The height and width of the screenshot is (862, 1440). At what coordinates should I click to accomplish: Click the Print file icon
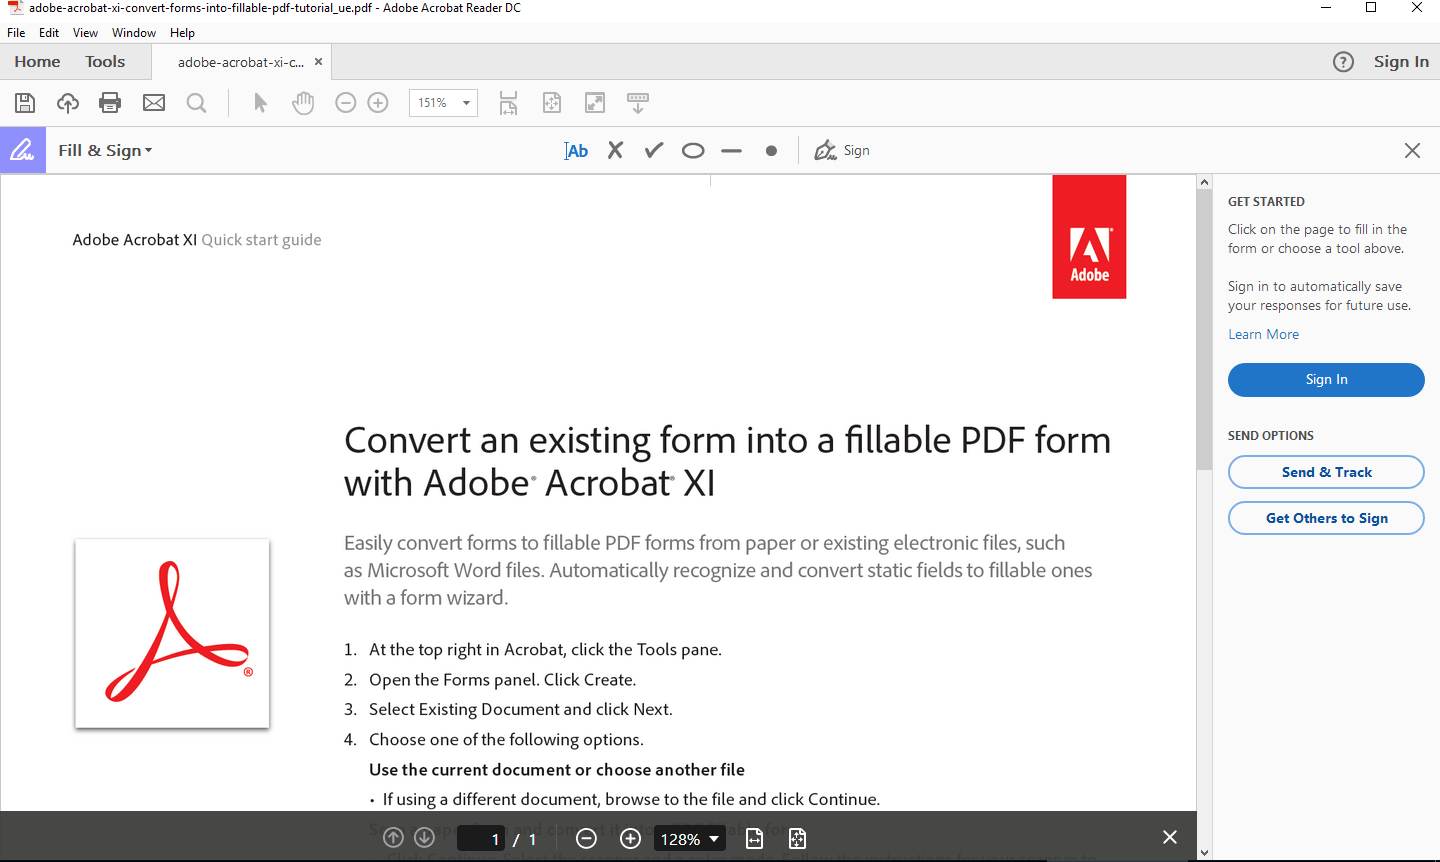pyautogui.click(x=110, y=103)
